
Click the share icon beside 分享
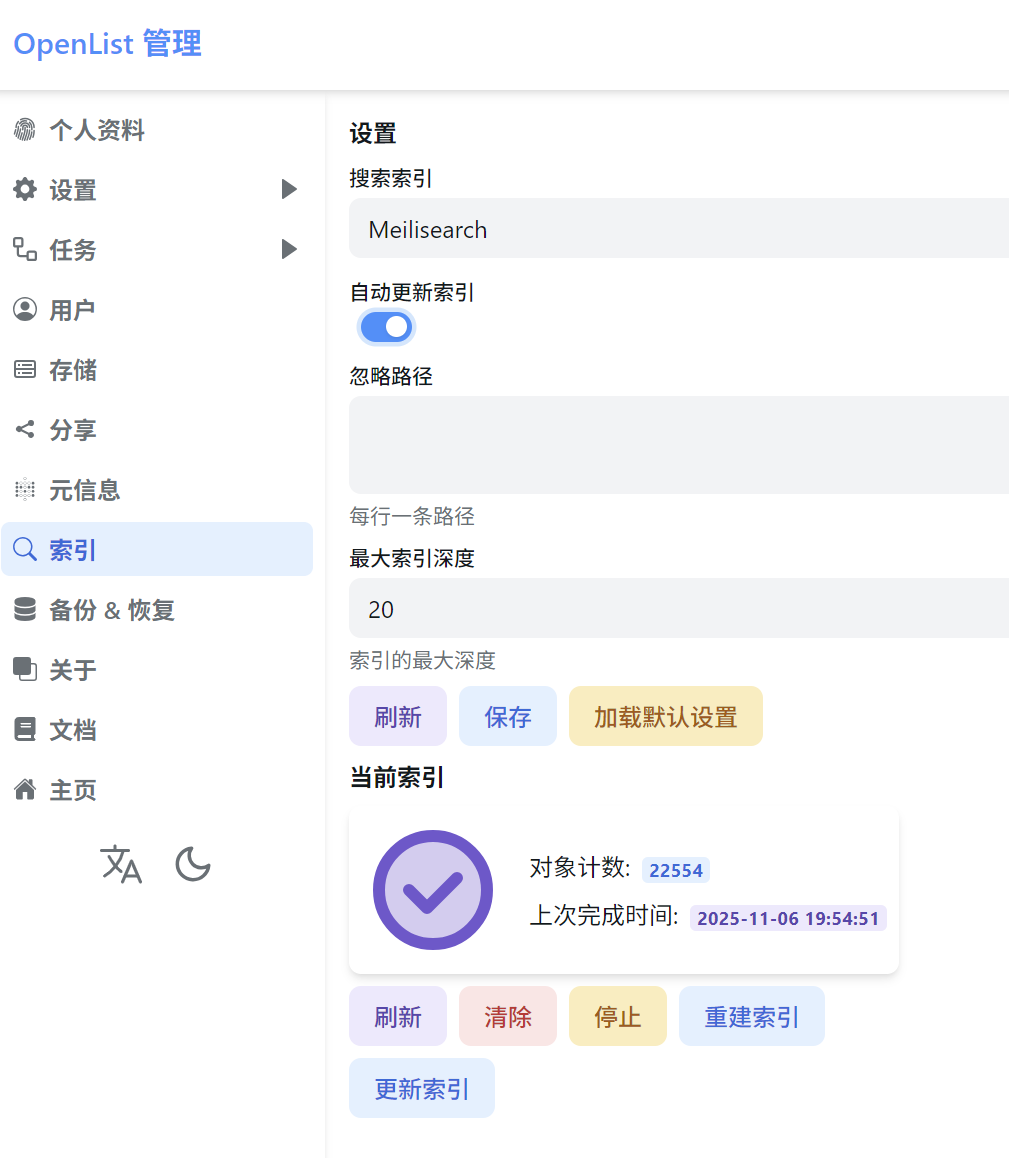(24, 430)
